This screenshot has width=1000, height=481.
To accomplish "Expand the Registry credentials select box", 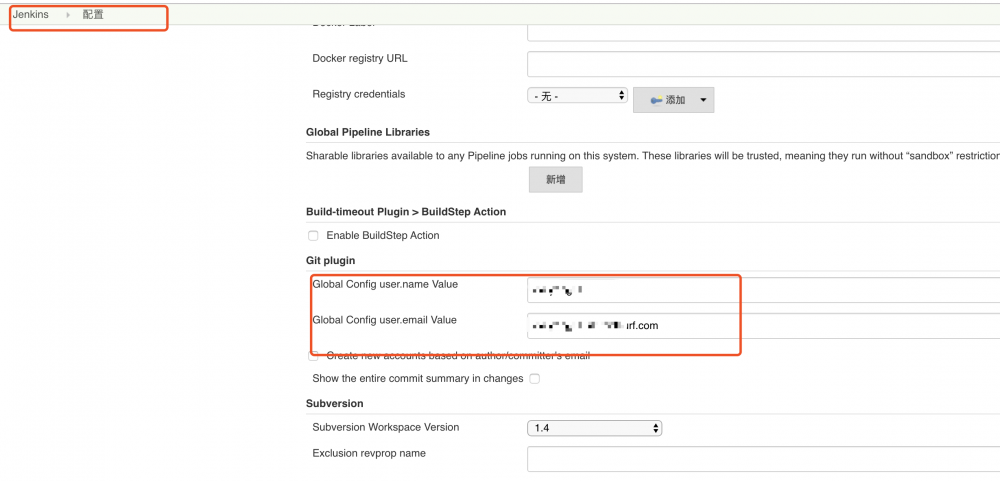I will [x=577, y=96].
